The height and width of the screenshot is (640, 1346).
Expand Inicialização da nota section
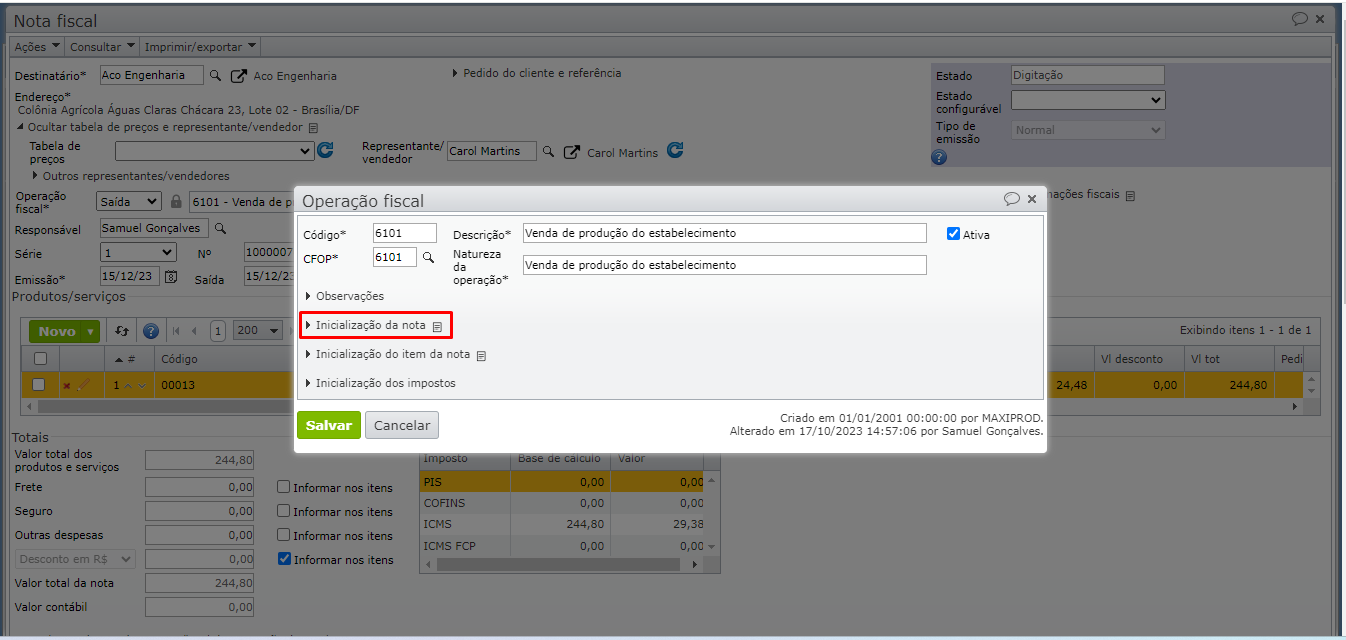point(365,325)
